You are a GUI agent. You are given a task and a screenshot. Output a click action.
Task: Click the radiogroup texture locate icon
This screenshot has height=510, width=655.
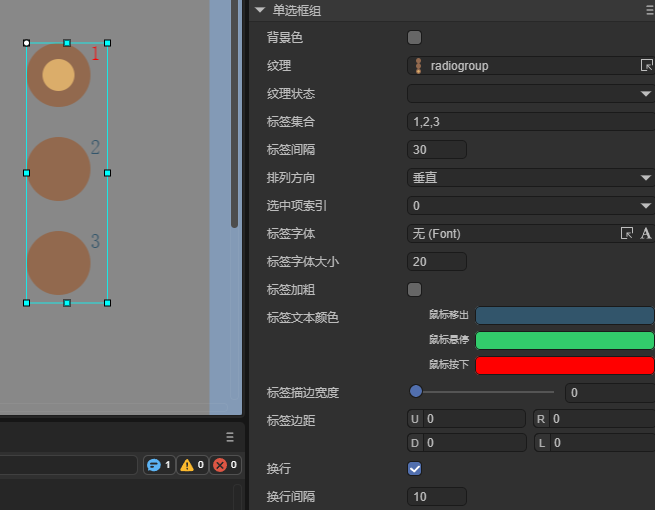646,66
